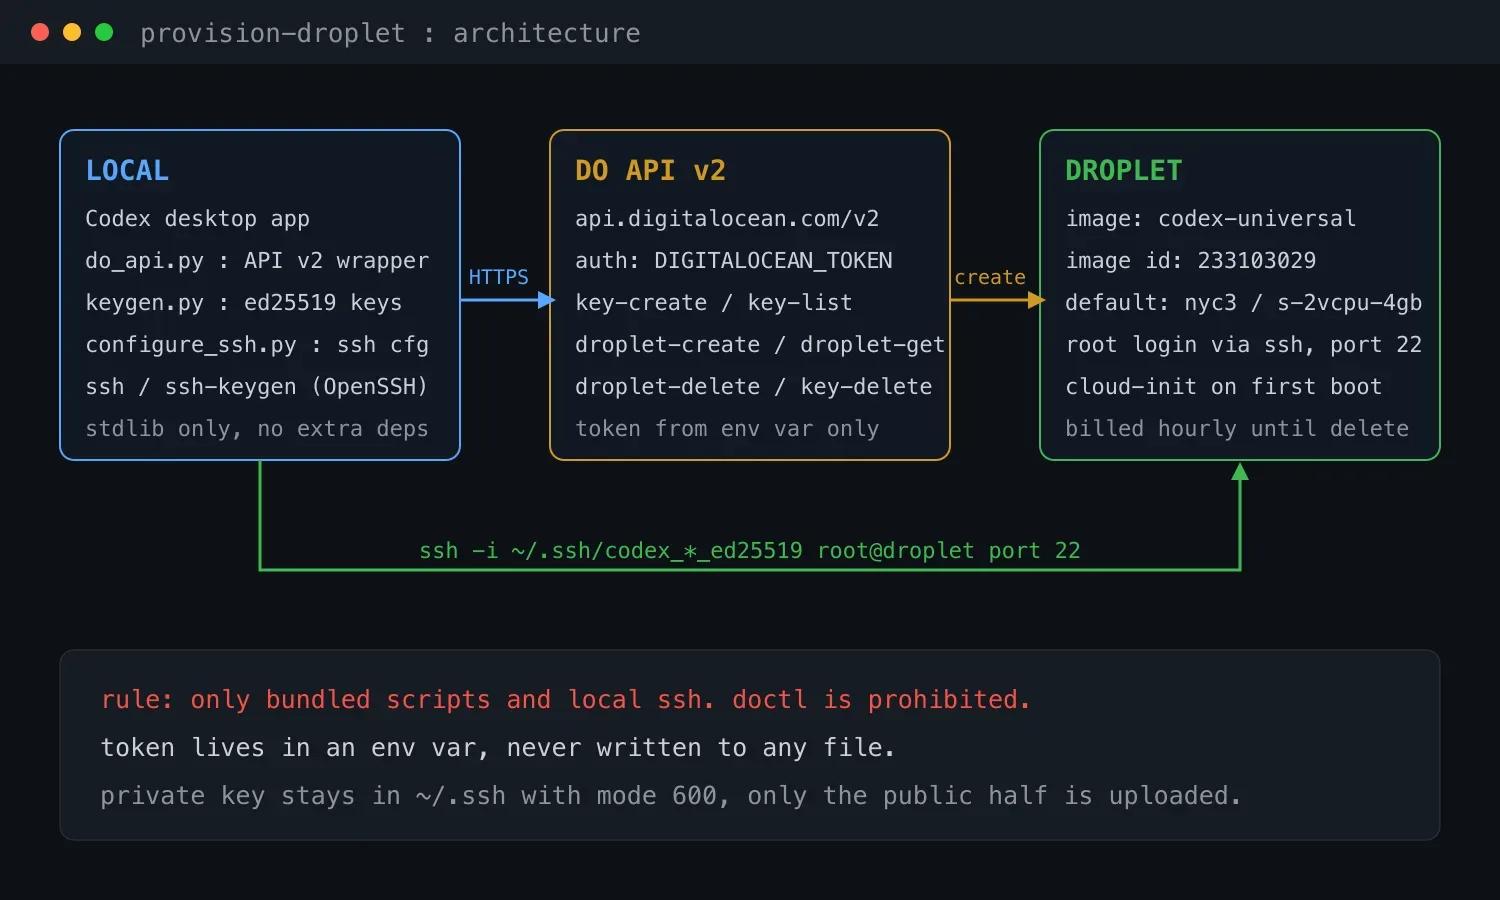The height and width of the screenshot is (900, 1500).
Task: Close the window with the red button
Action: (x=40, y=32)
